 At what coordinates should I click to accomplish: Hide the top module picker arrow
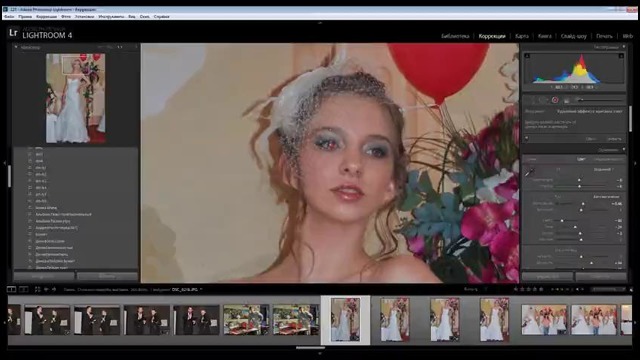pos(320,23)
